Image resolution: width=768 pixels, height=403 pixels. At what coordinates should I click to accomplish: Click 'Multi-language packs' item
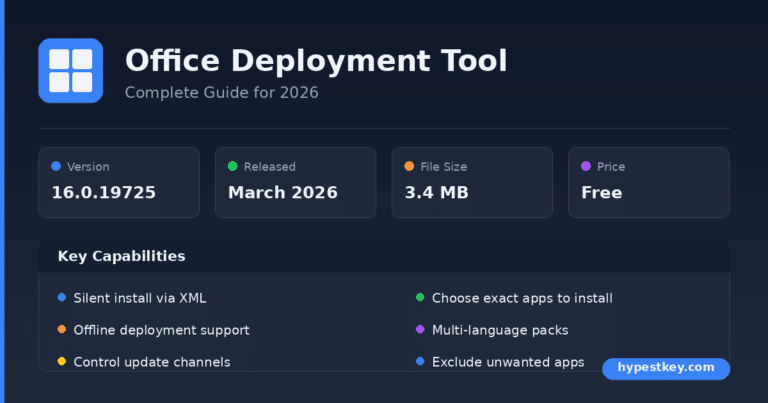(x=500, y=330)
